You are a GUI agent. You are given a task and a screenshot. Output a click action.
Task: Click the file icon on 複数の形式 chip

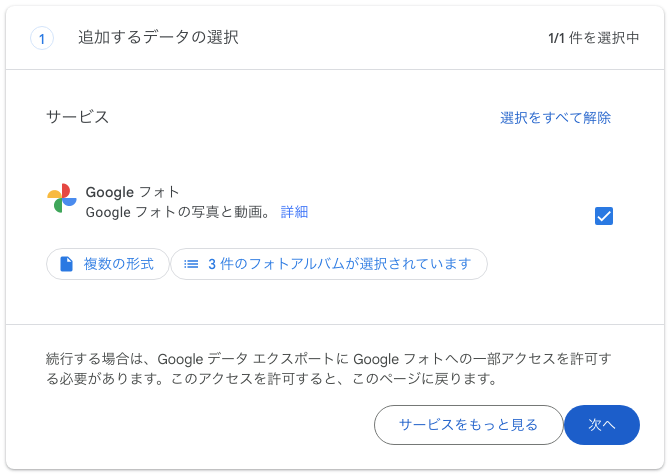click(67, 264)
